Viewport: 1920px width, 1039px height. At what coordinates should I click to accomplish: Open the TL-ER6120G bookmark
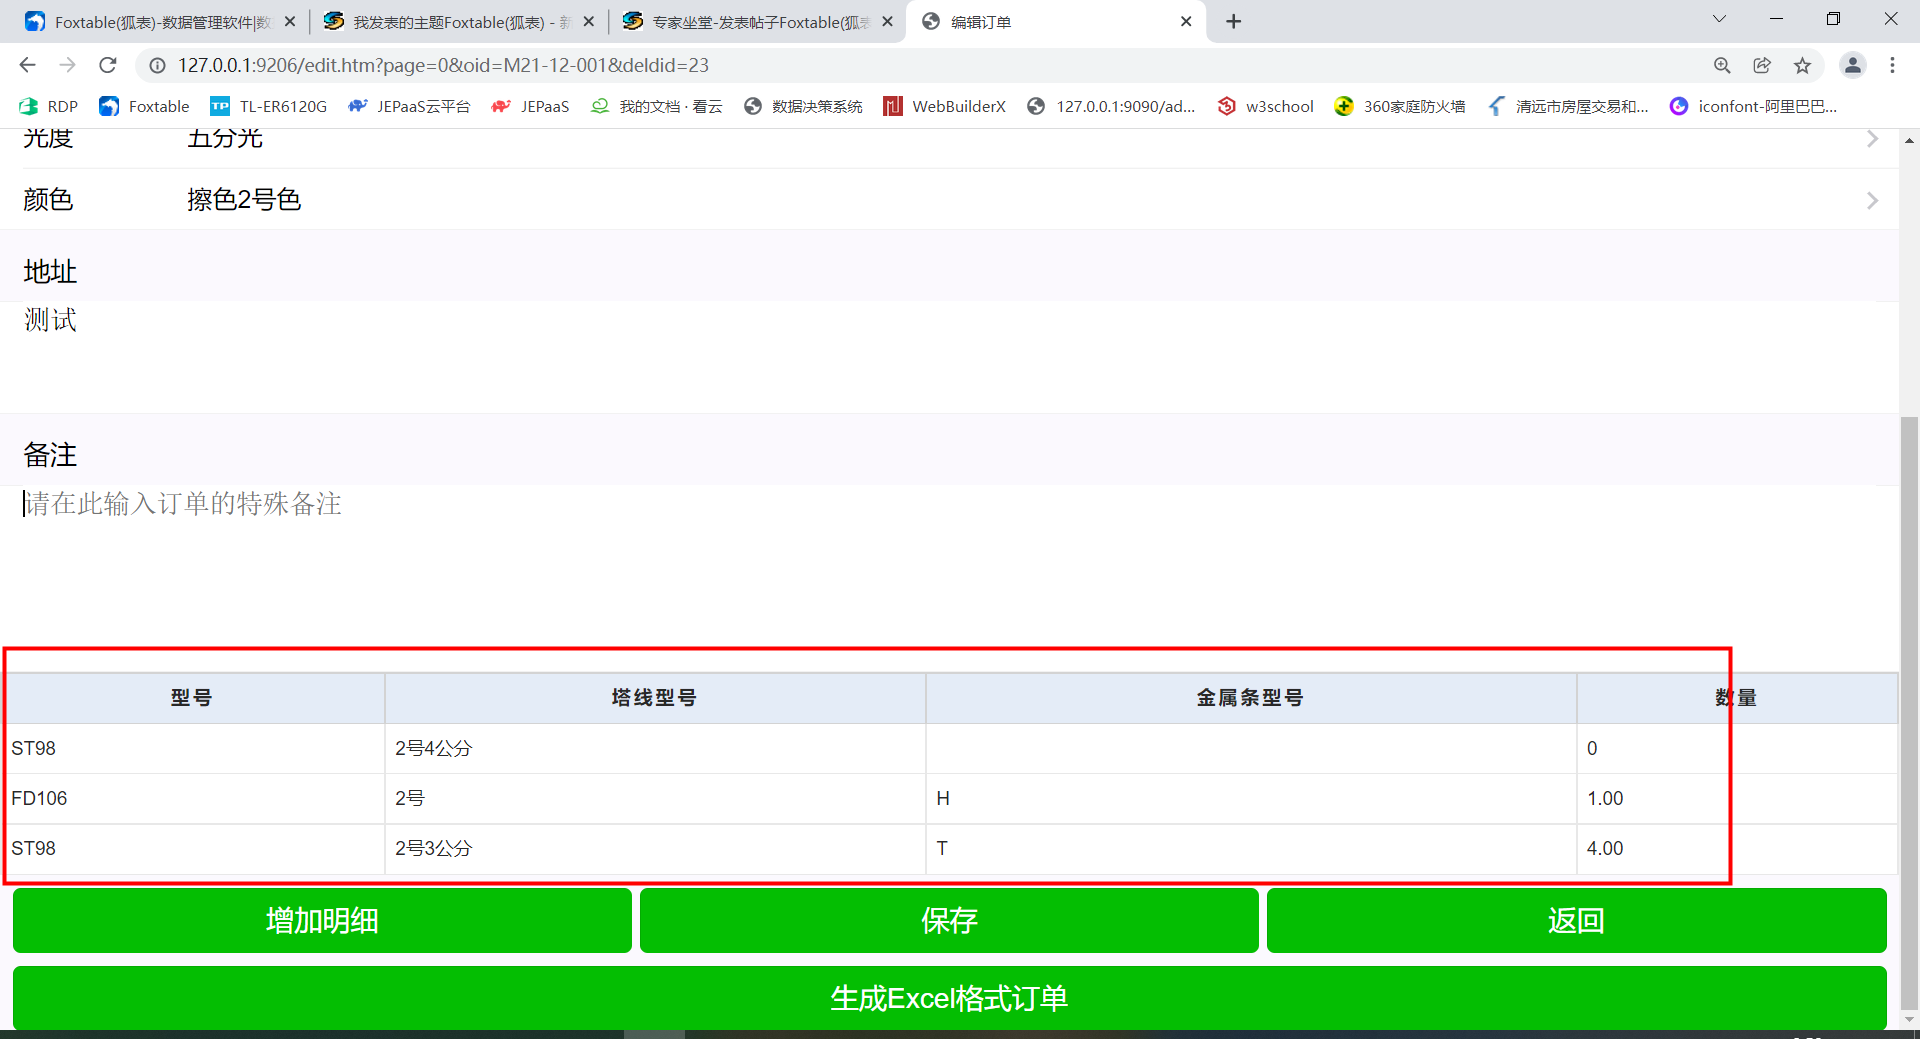tap(268, 106)
